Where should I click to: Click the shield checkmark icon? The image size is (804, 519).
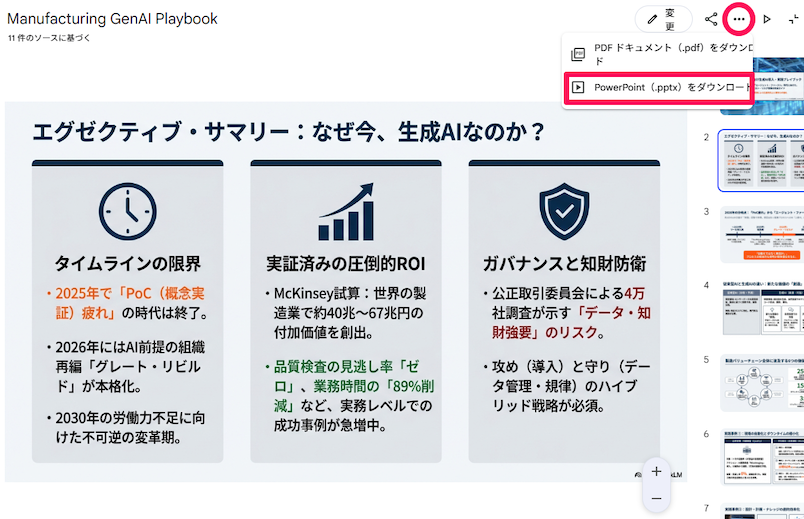pyautogui.click(x=564, y=211)
